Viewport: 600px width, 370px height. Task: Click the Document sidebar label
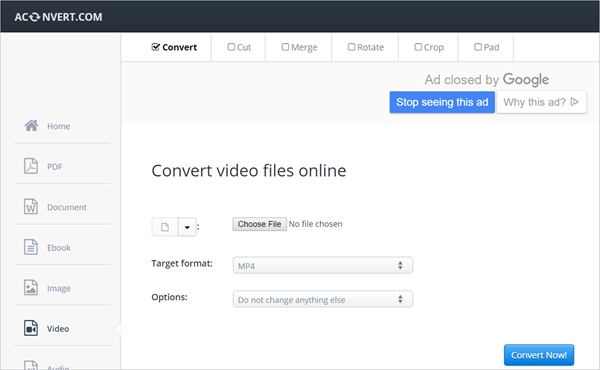(67, 207)
